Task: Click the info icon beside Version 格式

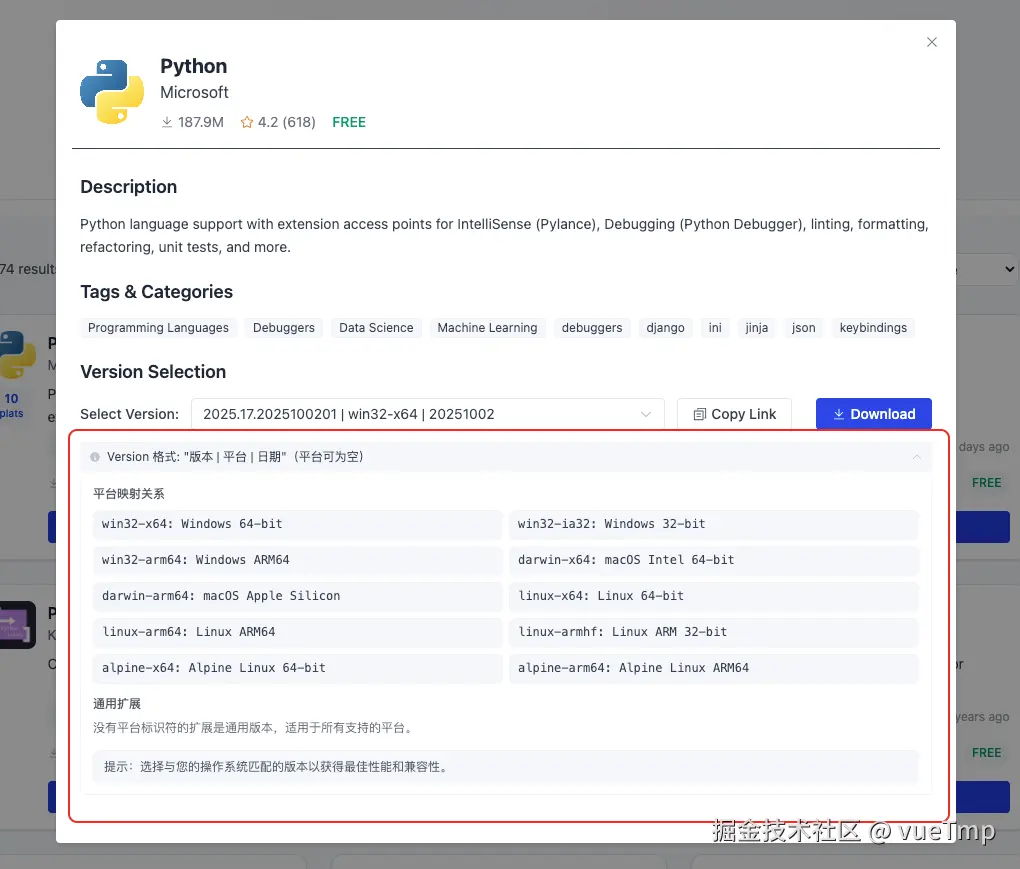Action: (x=95, y=457)
